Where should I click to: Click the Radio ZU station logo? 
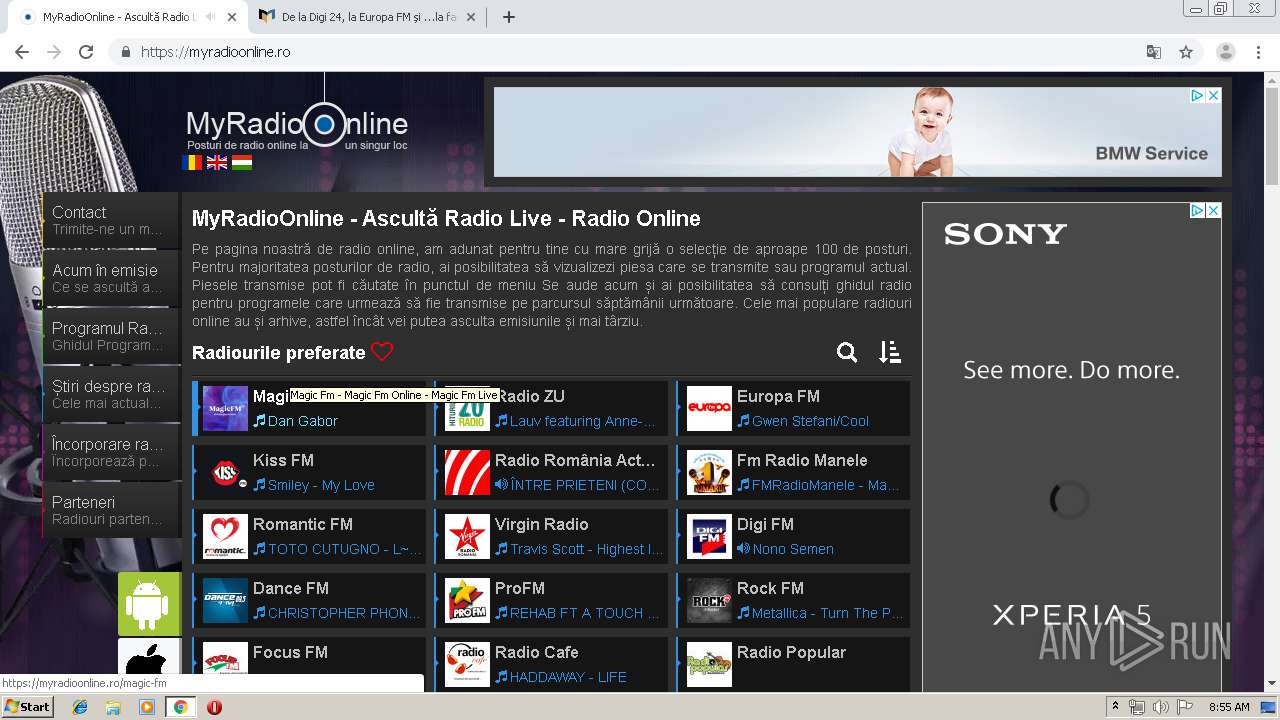[467, 408]
